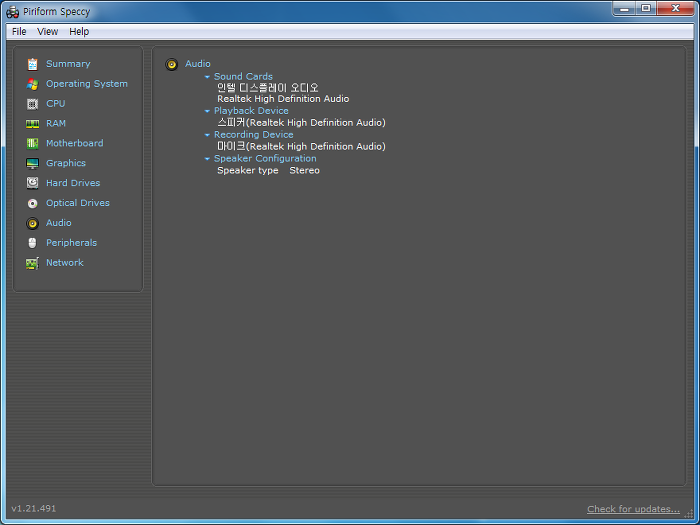The width and height of the screenshot is (700, 525).
Task: Click the Audio speaker icon in sidebar
Action: pos(32,223)
